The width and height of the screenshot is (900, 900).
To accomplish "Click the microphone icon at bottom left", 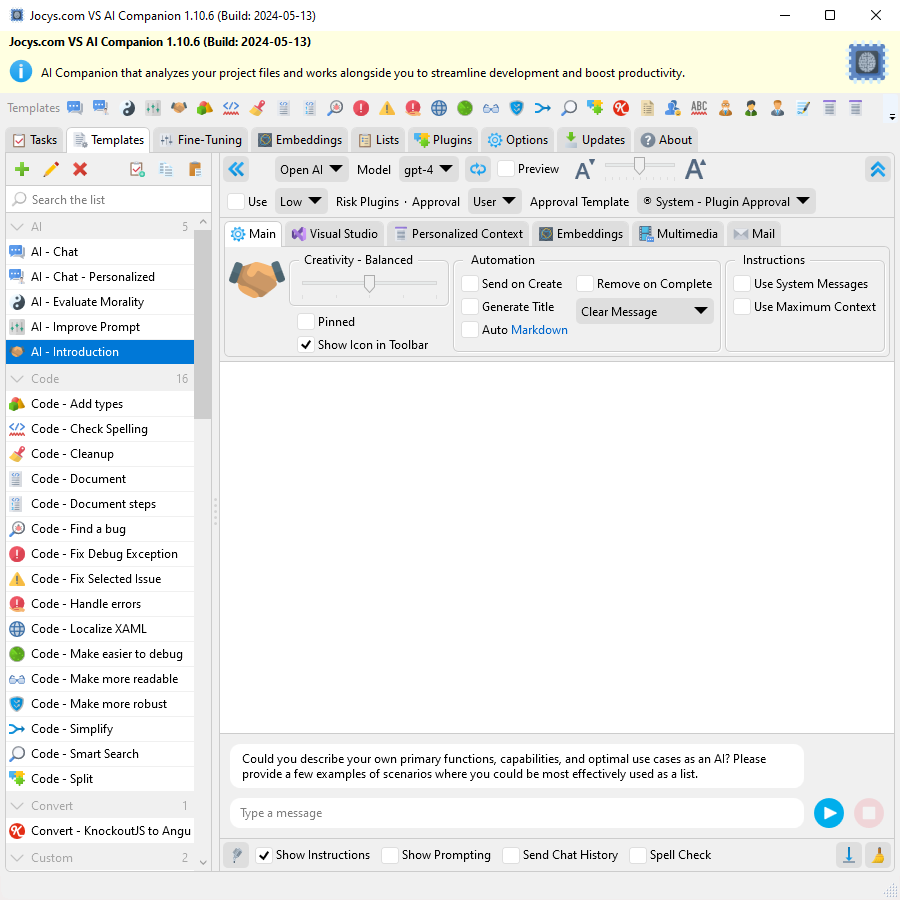I will pos(236,855).
